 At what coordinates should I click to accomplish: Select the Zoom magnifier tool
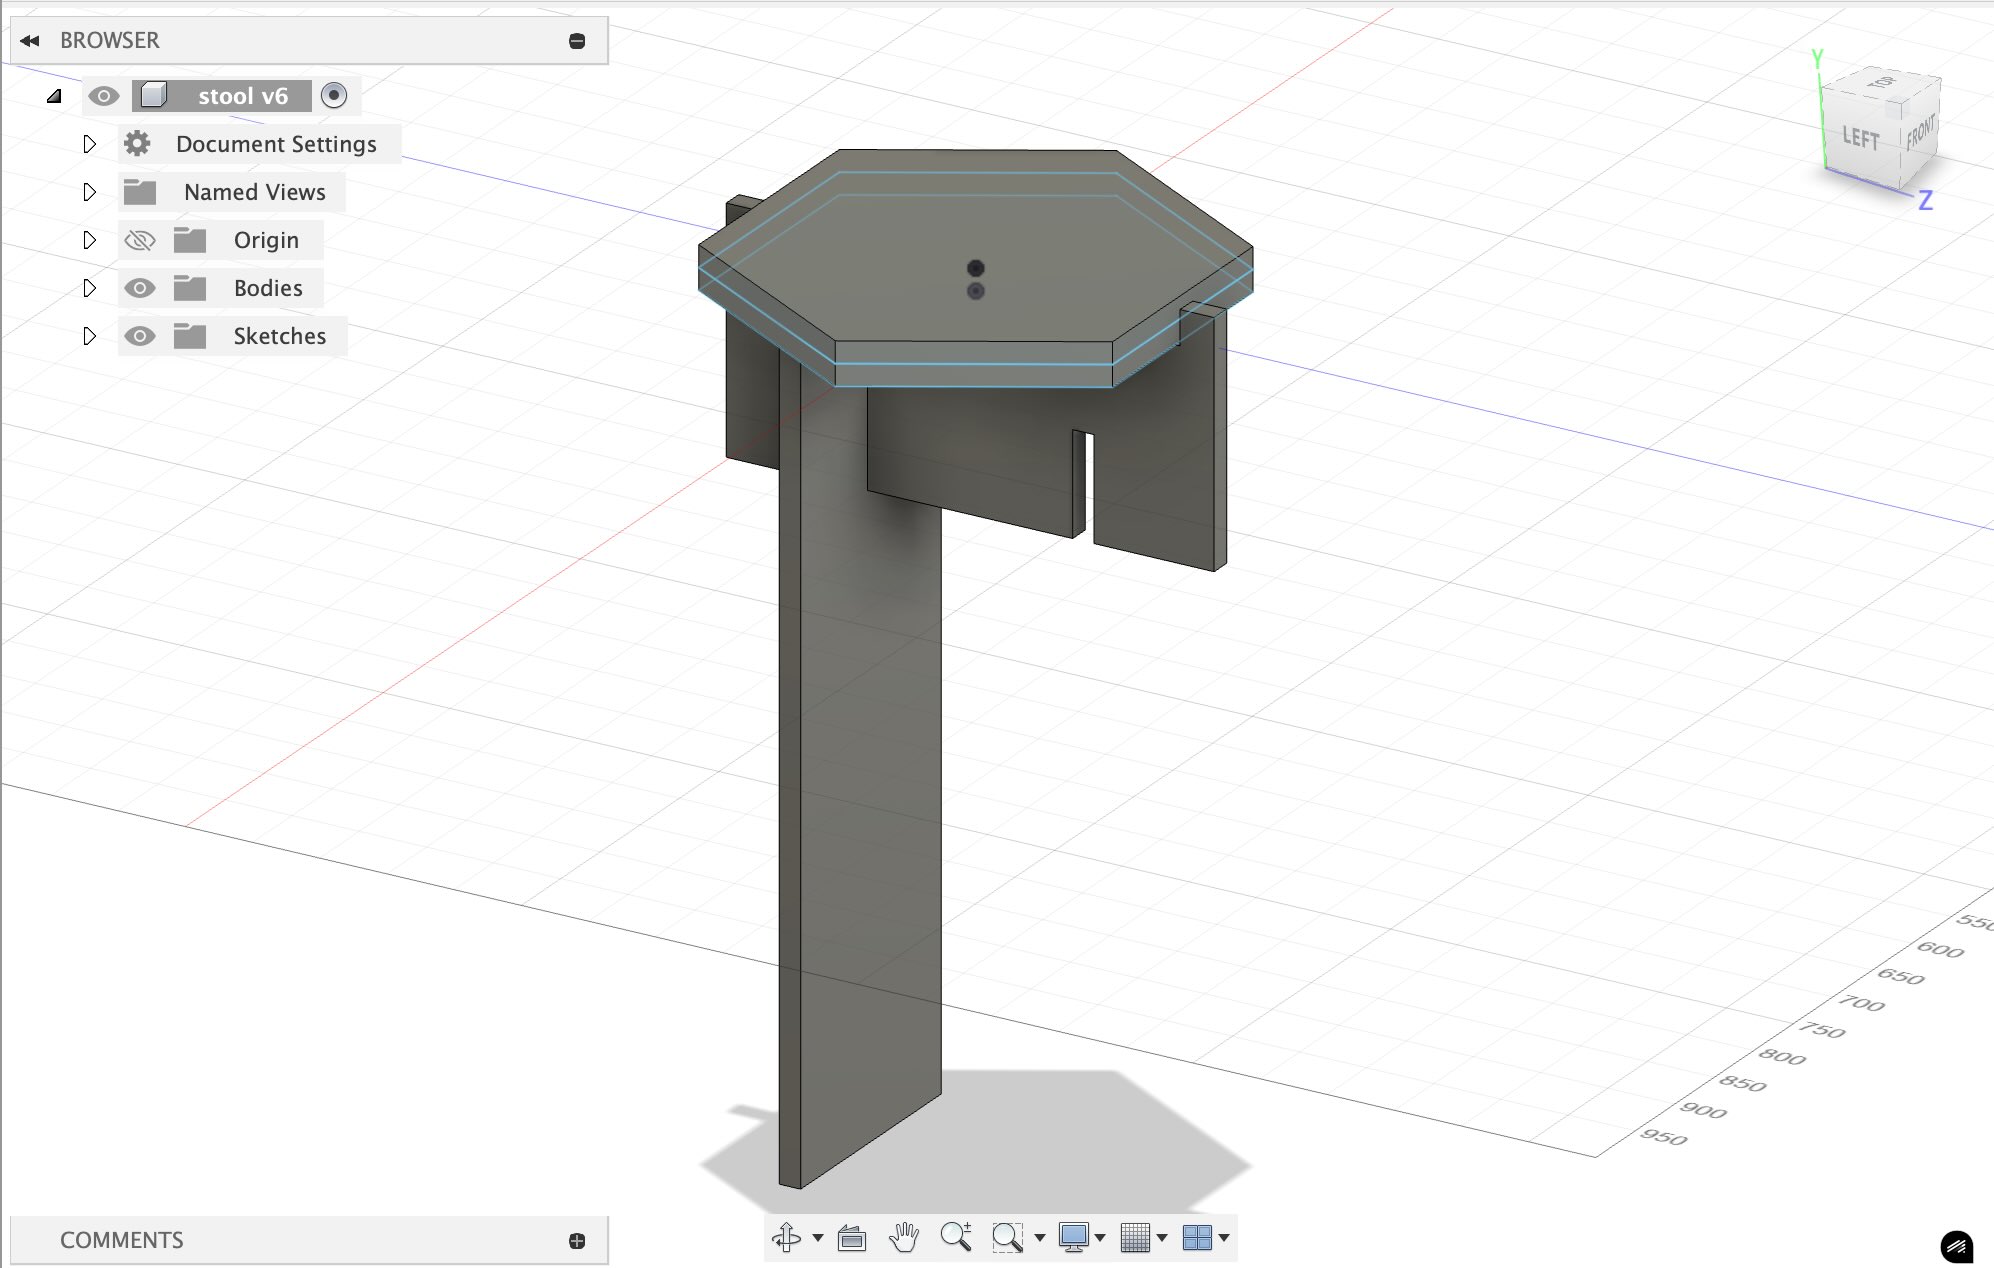click(956, 1238)
